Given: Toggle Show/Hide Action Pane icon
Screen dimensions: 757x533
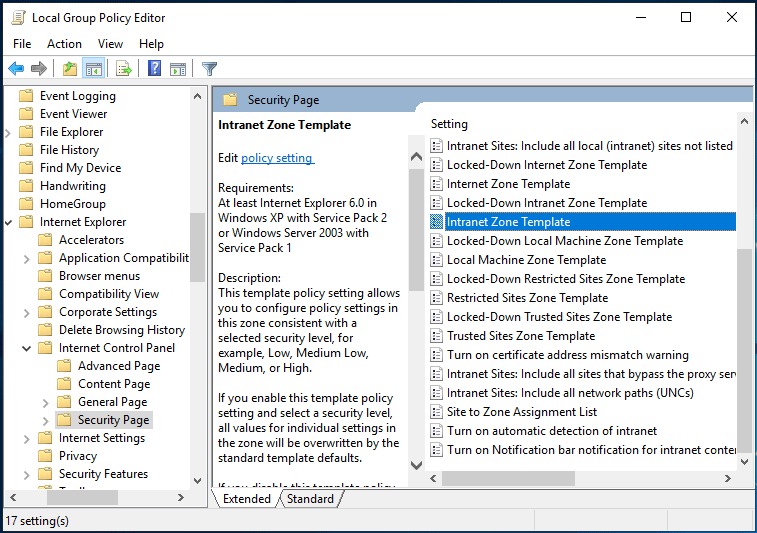Looking at the screenshot, I should coord(178,69).
